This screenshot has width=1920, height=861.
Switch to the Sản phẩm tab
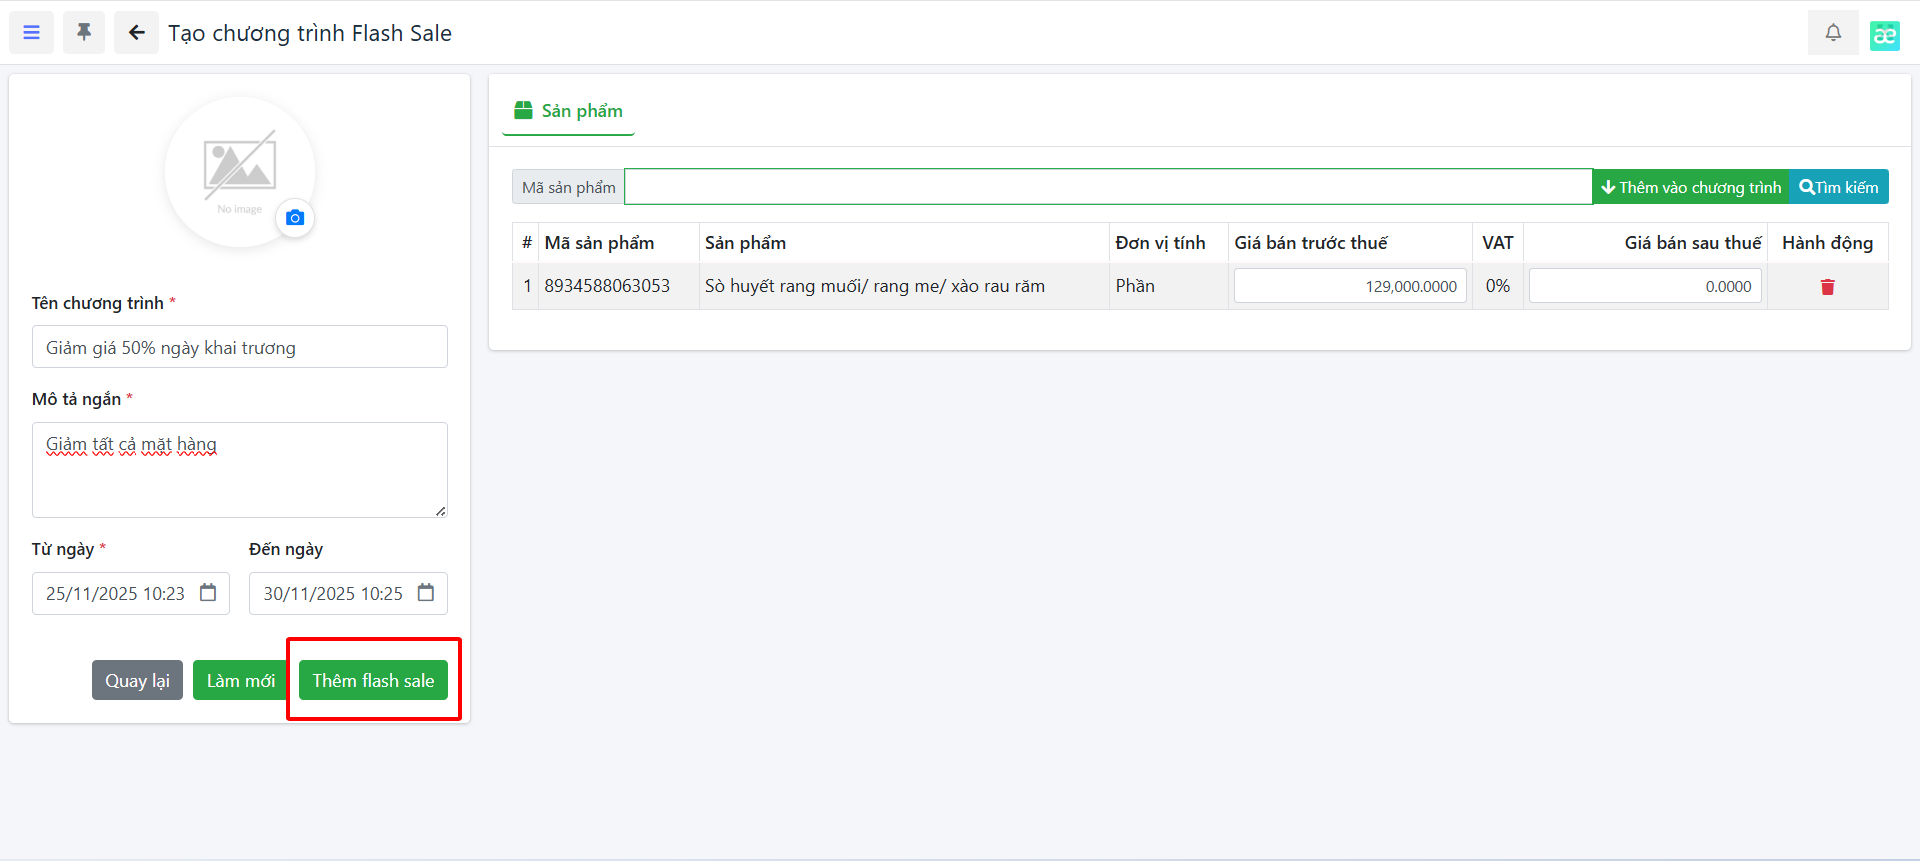[x=568, y=111]
